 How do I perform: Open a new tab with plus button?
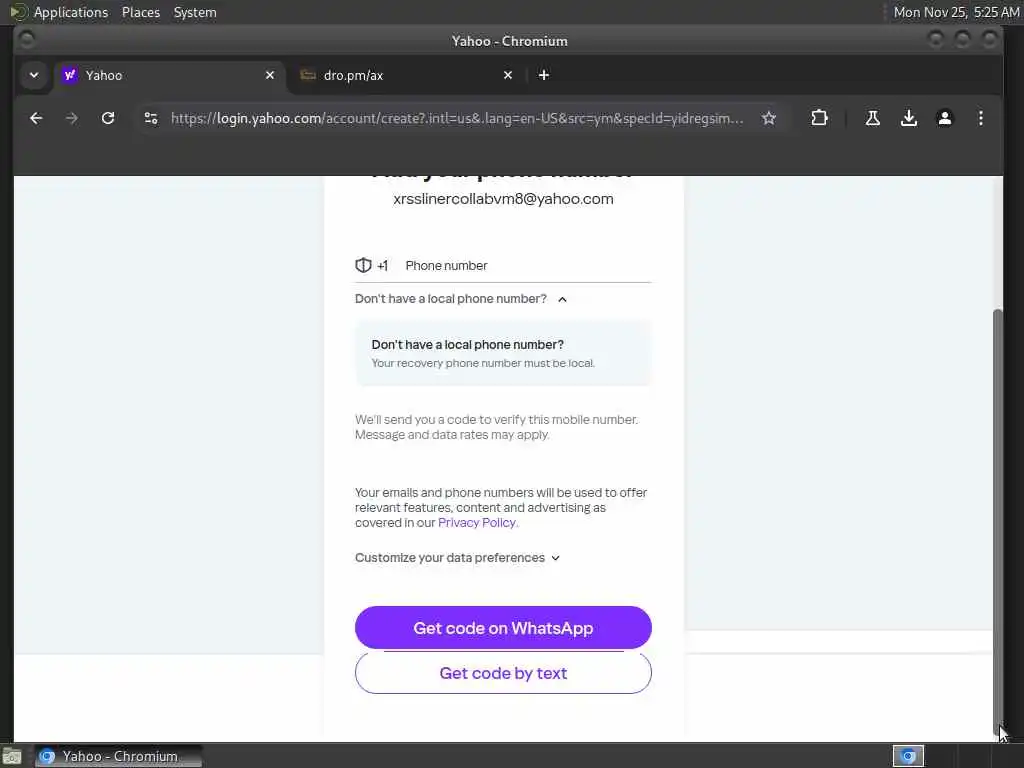pyautogui.click(x=543, y=75)
